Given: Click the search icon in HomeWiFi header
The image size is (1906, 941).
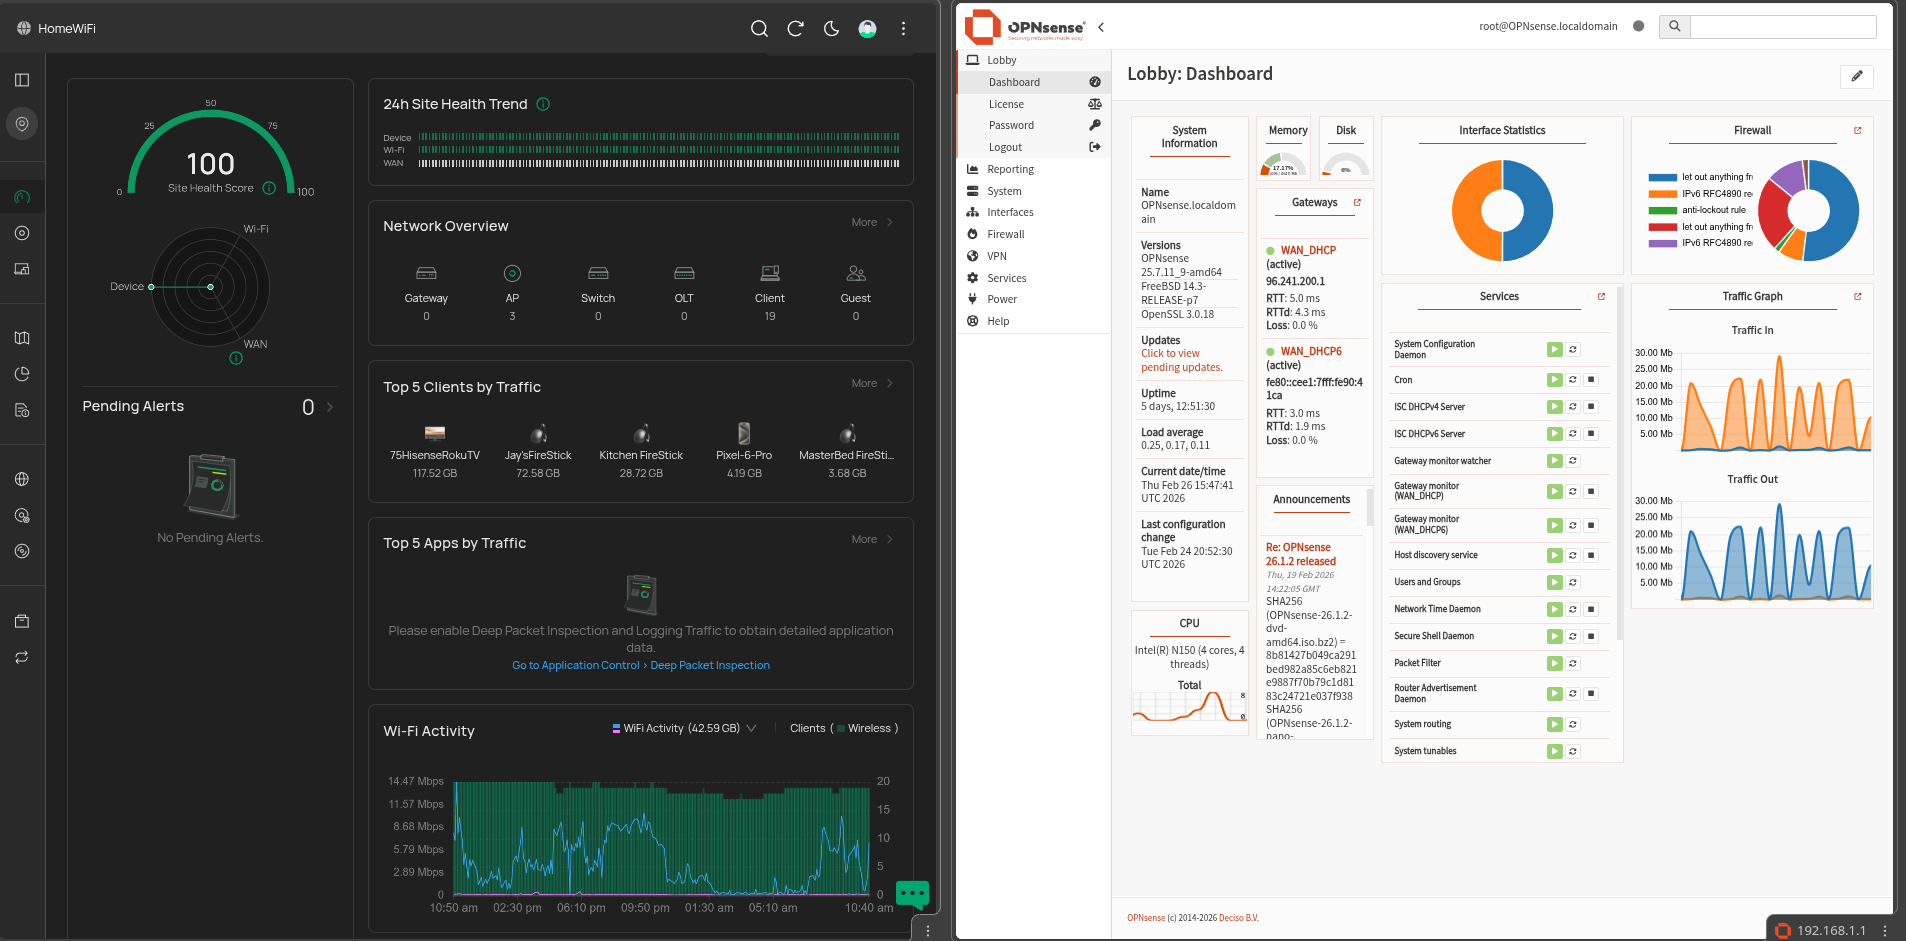Looking at the screenshot, I should point(759,29).
